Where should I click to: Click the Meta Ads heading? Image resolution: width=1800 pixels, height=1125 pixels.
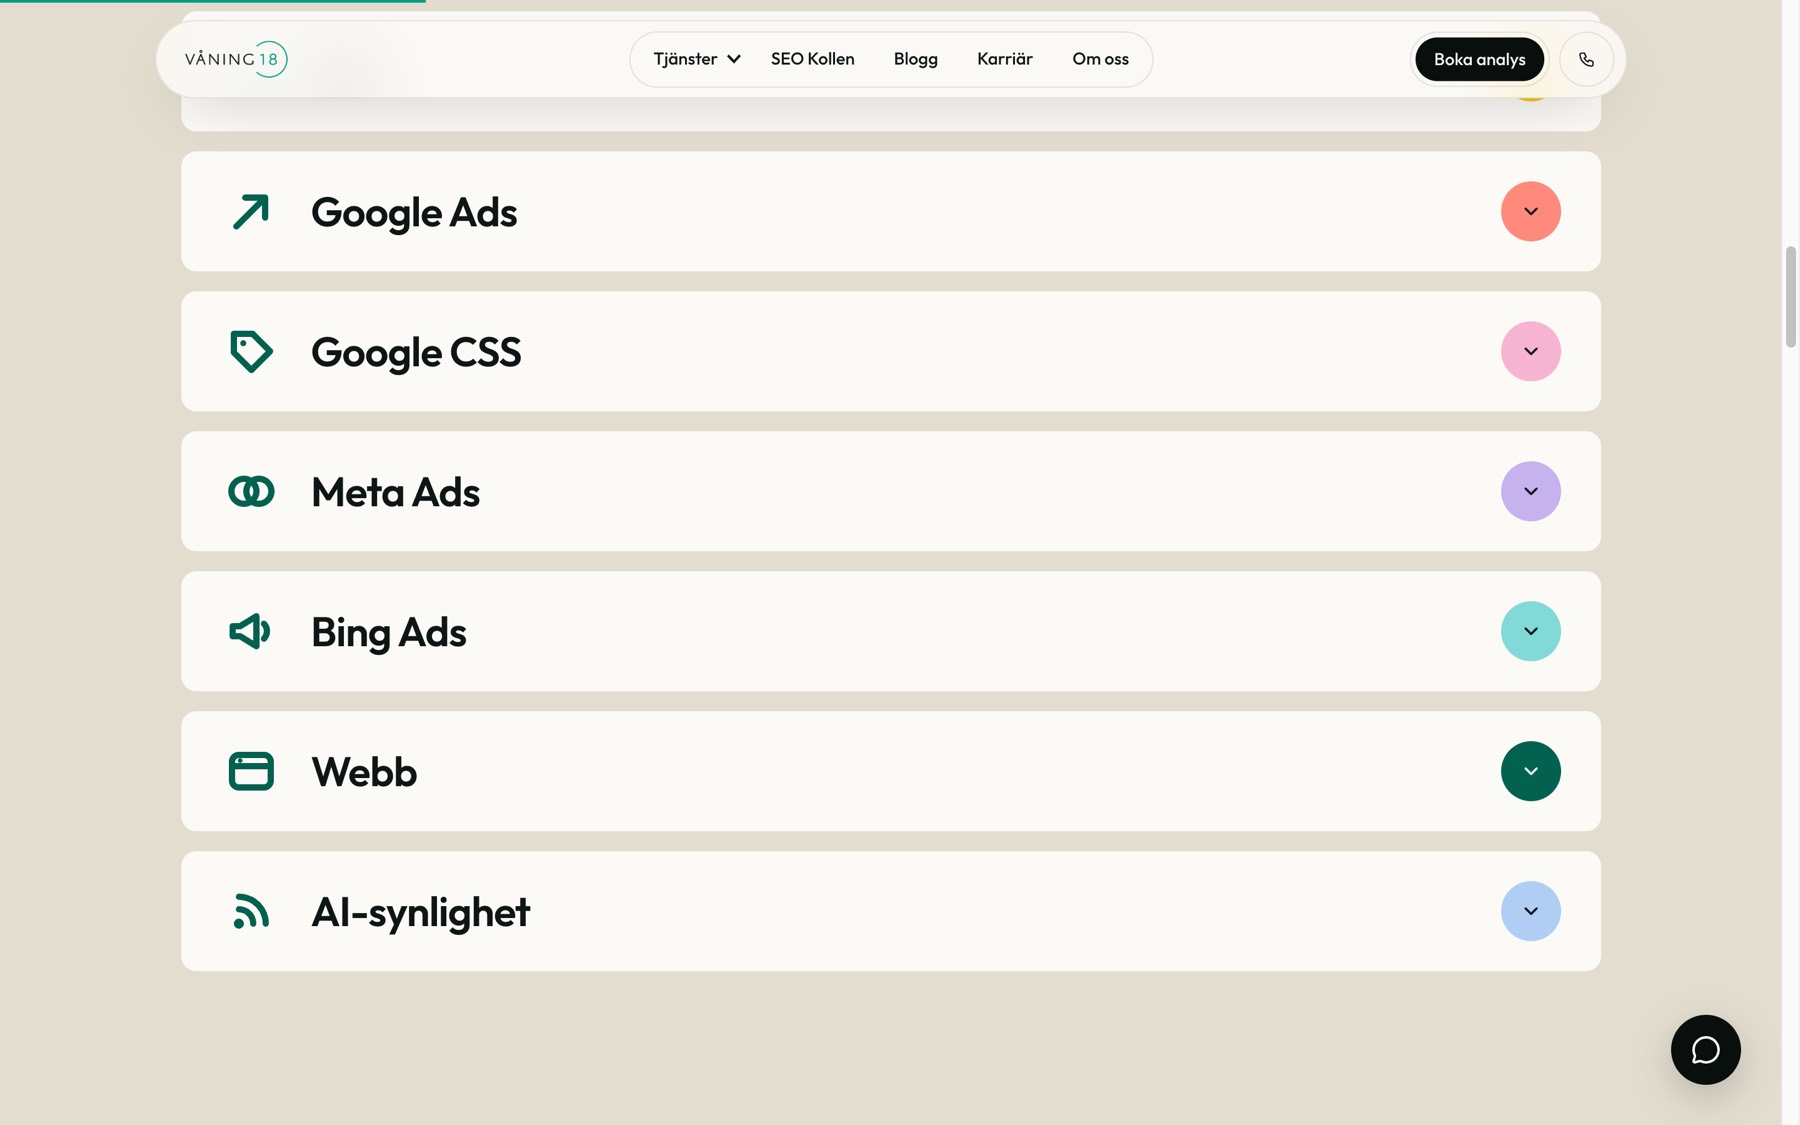[x=395, y=492]
